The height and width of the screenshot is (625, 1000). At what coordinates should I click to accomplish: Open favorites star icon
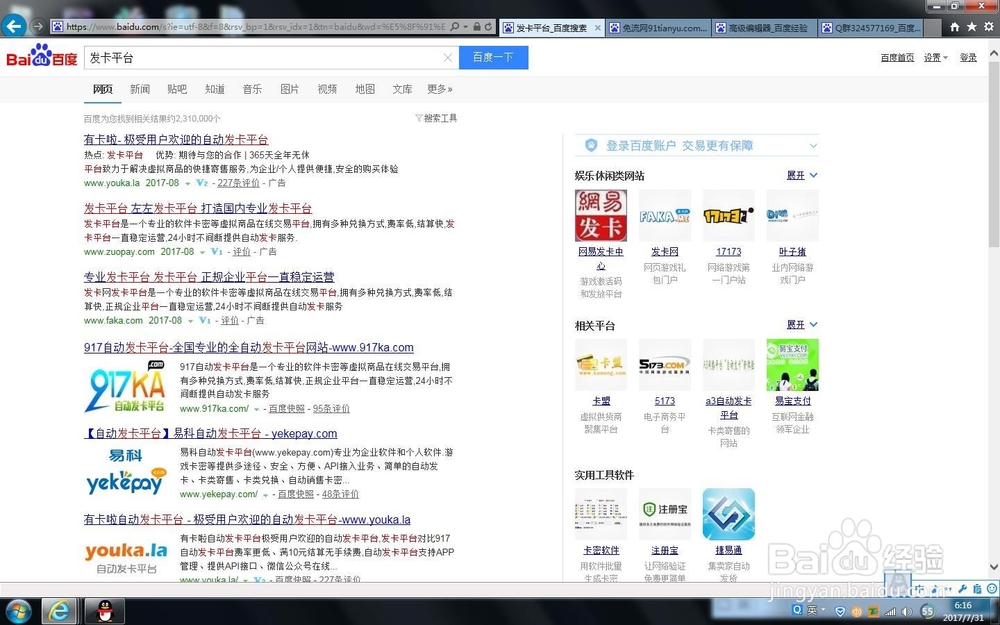click(971, 27)
